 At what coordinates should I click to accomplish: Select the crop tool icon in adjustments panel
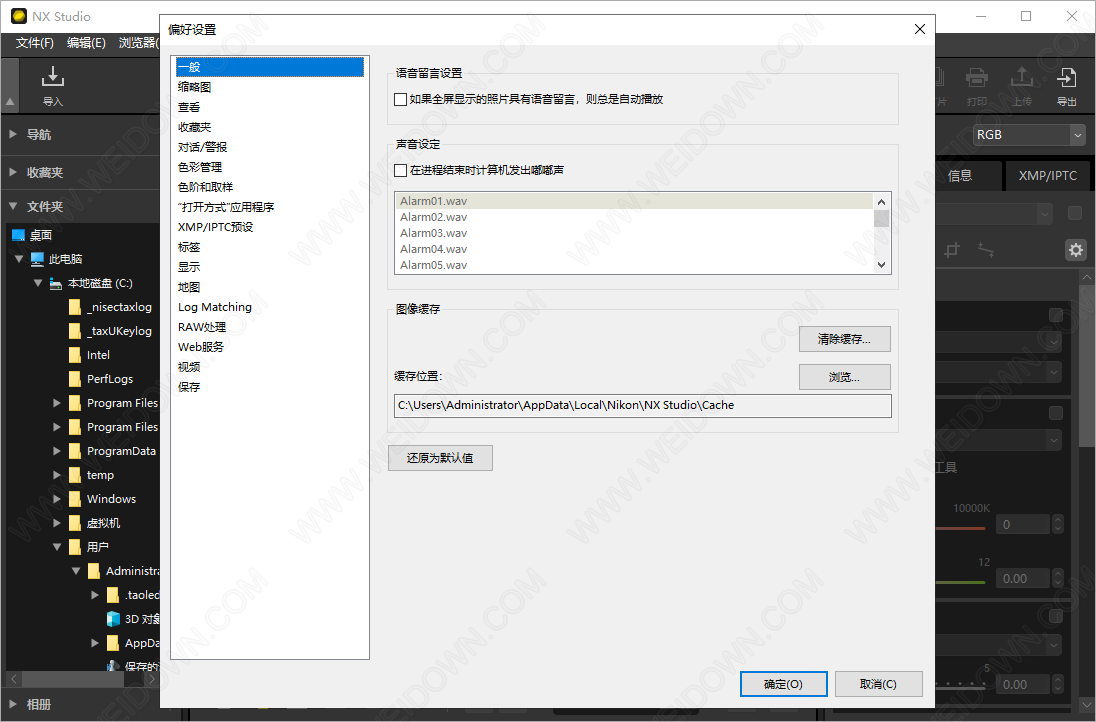click(952, 250)
